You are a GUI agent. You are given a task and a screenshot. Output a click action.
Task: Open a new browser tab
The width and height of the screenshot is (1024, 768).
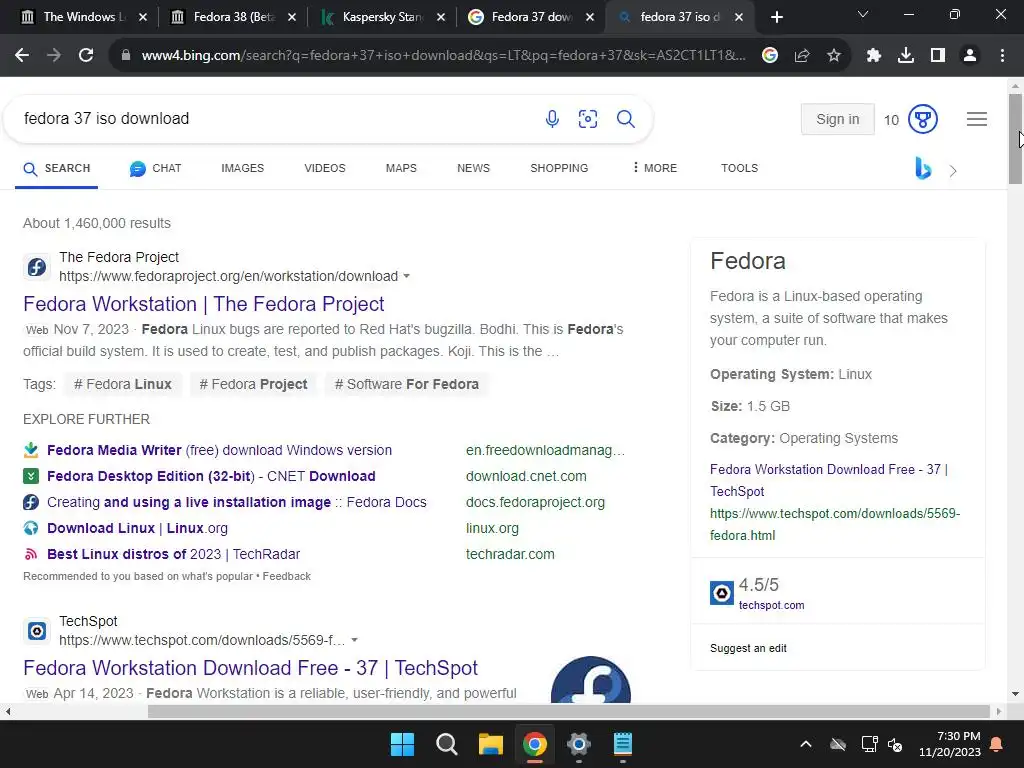click(x=776, y=17)
